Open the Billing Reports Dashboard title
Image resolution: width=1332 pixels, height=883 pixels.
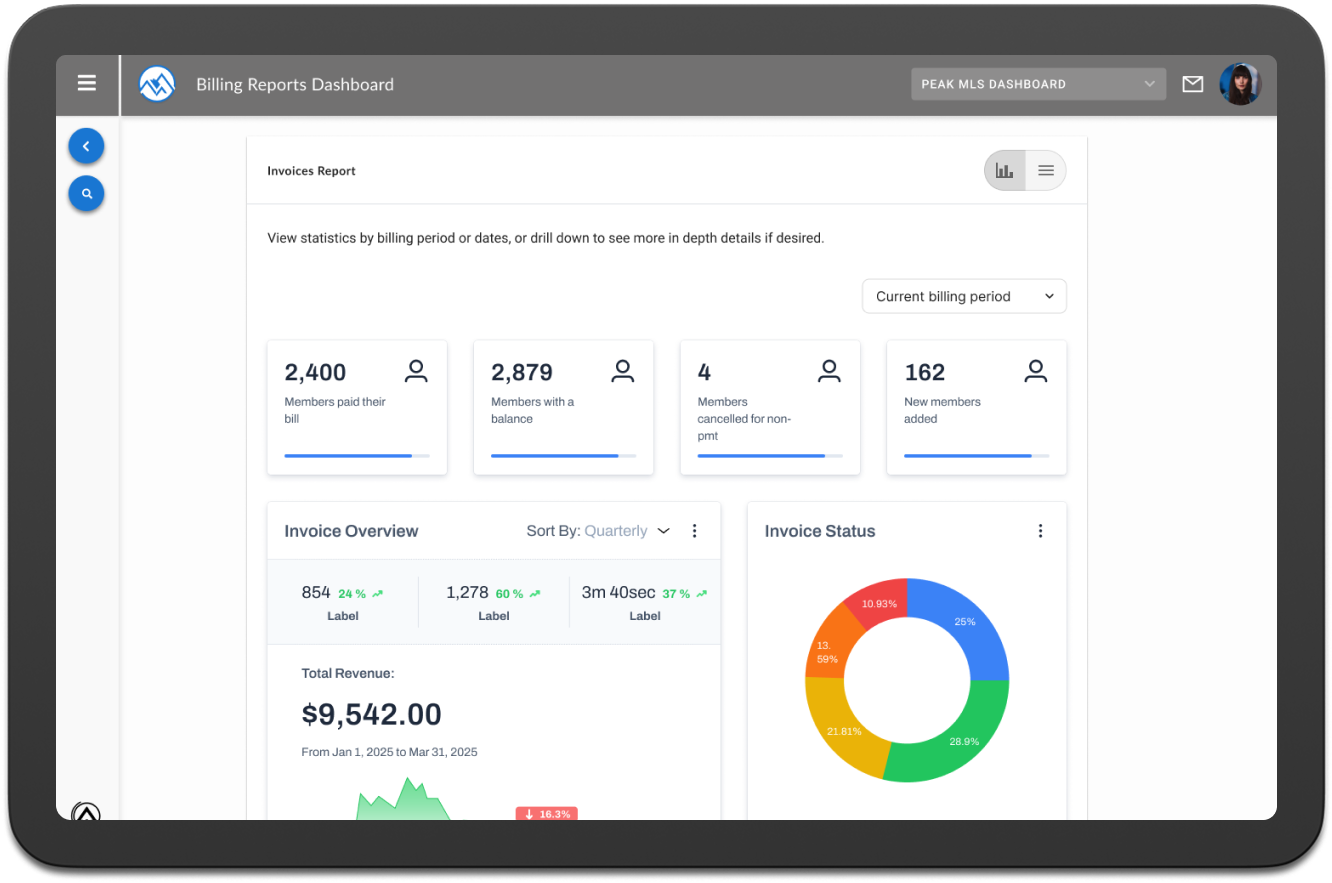click(x=295, y=84)
